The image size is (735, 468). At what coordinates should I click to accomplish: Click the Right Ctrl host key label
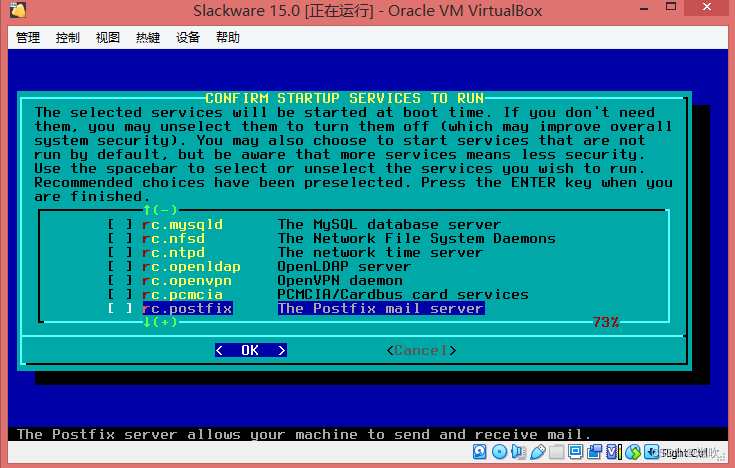[x=685, y=453]
